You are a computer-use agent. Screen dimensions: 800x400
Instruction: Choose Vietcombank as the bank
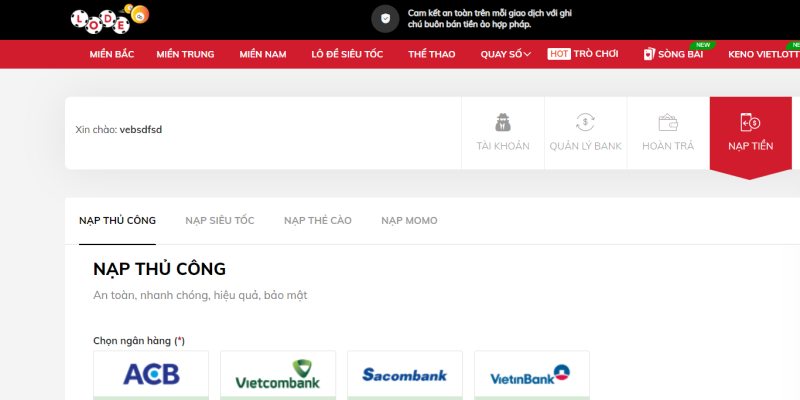[x=277, y=376]
